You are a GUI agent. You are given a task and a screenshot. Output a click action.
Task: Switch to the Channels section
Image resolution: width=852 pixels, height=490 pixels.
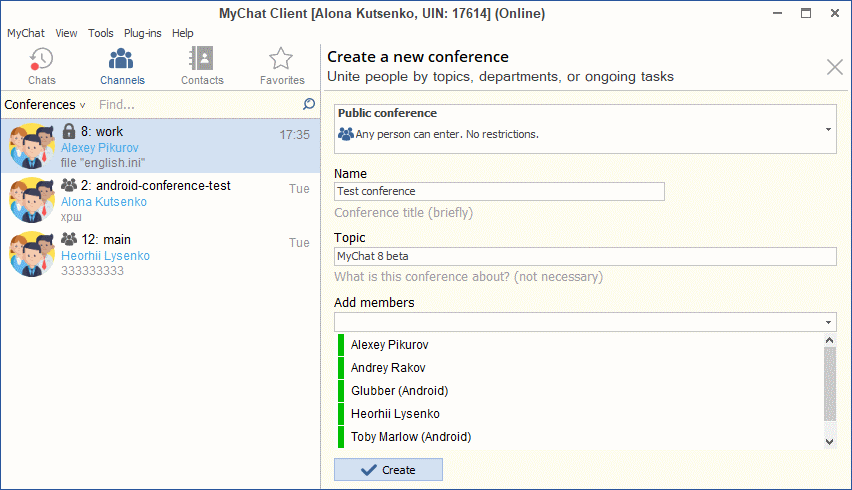pyautogui.click(x=122, y=66)
